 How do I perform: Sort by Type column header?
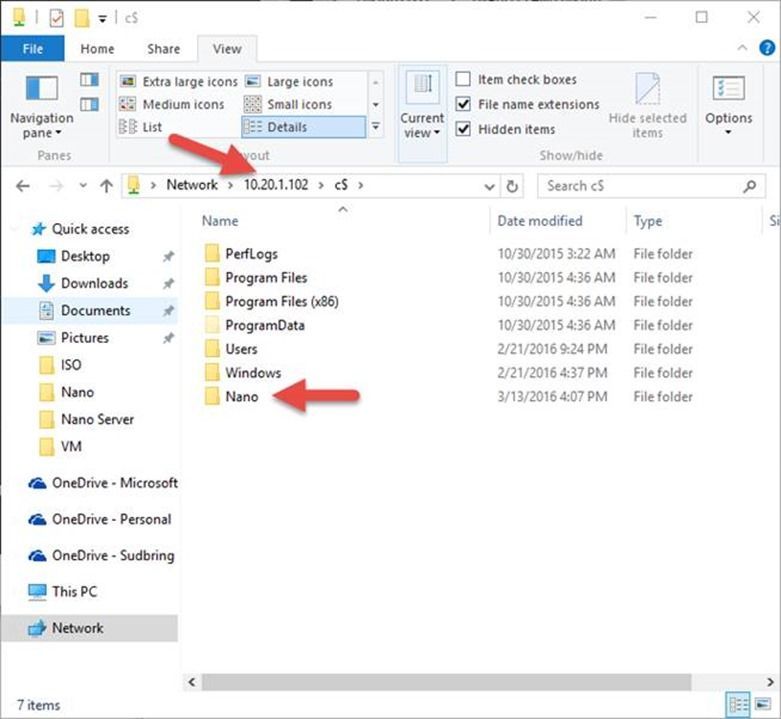pos(648,221)
